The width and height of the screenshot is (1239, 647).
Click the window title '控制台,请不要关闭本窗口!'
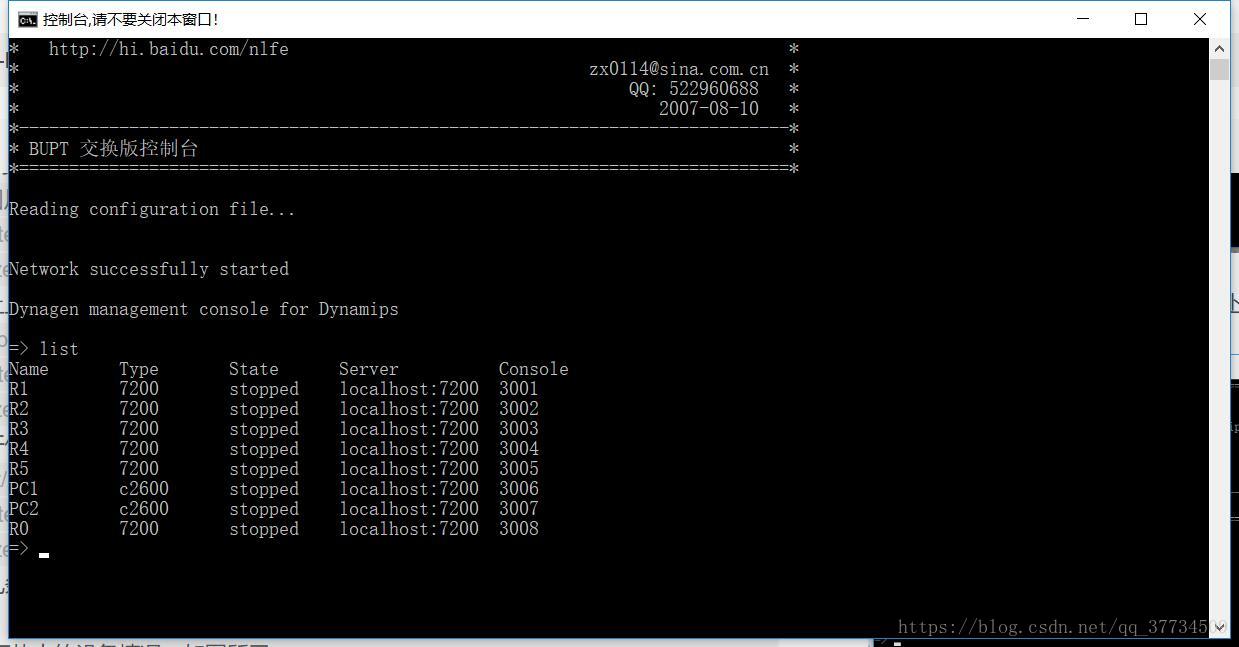130,19
